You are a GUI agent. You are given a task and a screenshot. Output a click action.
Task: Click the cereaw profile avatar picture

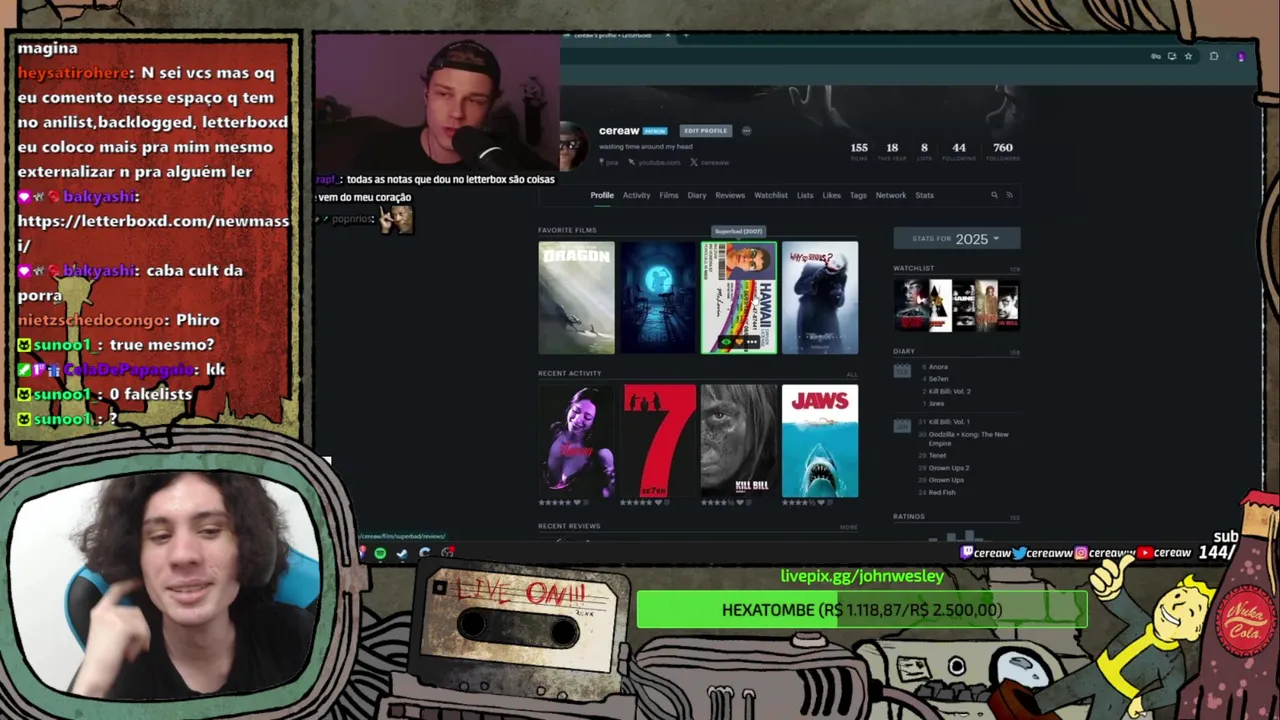[572, 147]
